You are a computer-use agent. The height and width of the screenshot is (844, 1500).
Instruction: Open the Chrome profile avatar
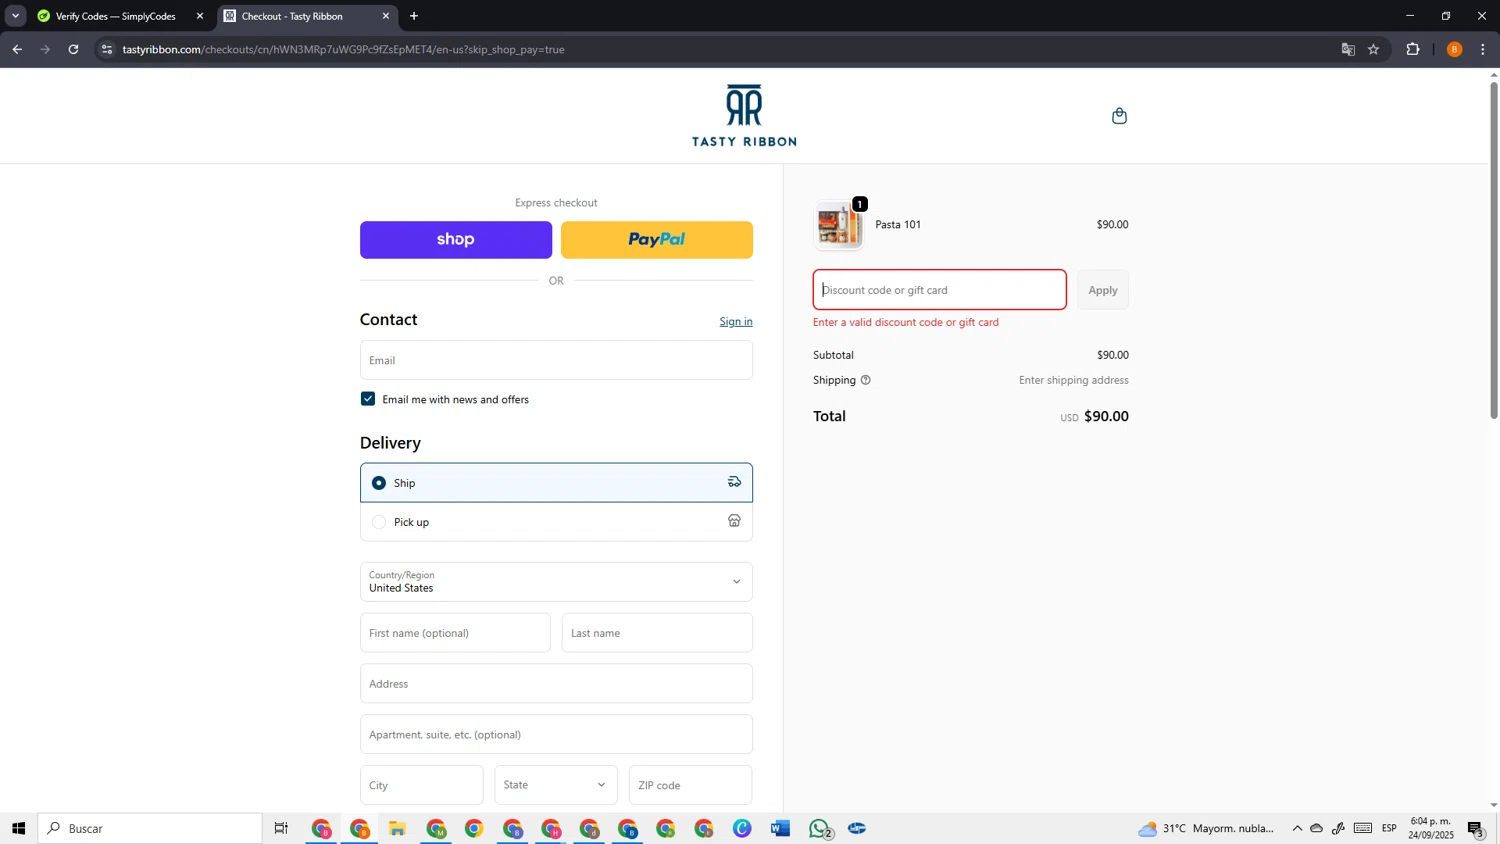(x=1454, y=49)
